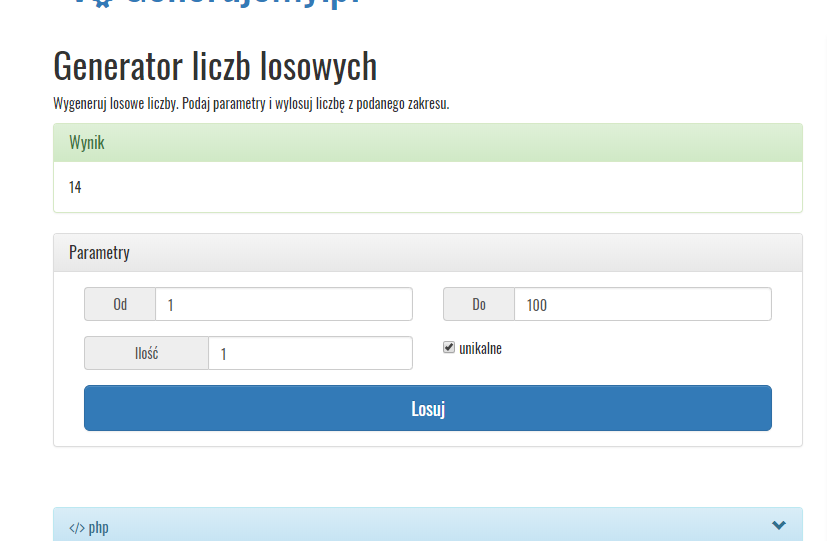Click the unikalne label text
This screenshot has height=541, width=827.
tap(480, 349)
